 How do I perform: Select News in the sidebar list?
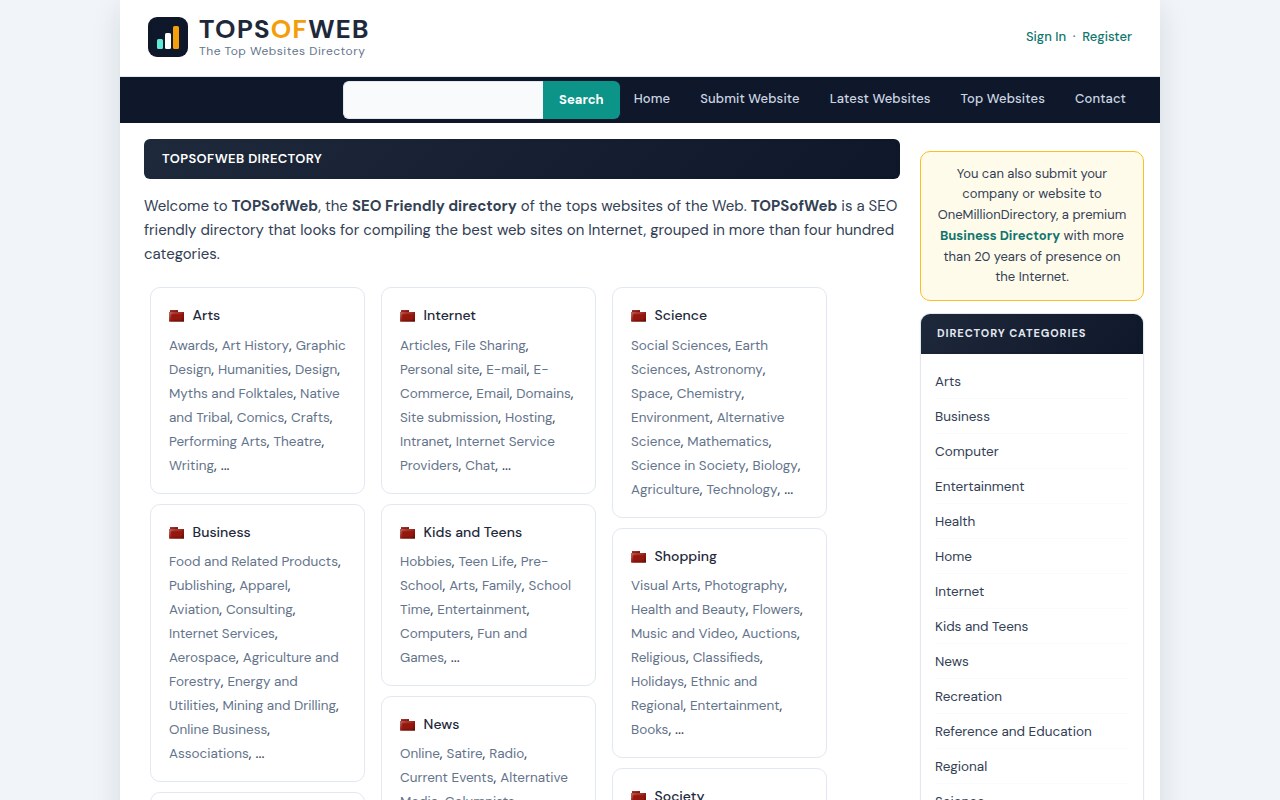point(952,662)
